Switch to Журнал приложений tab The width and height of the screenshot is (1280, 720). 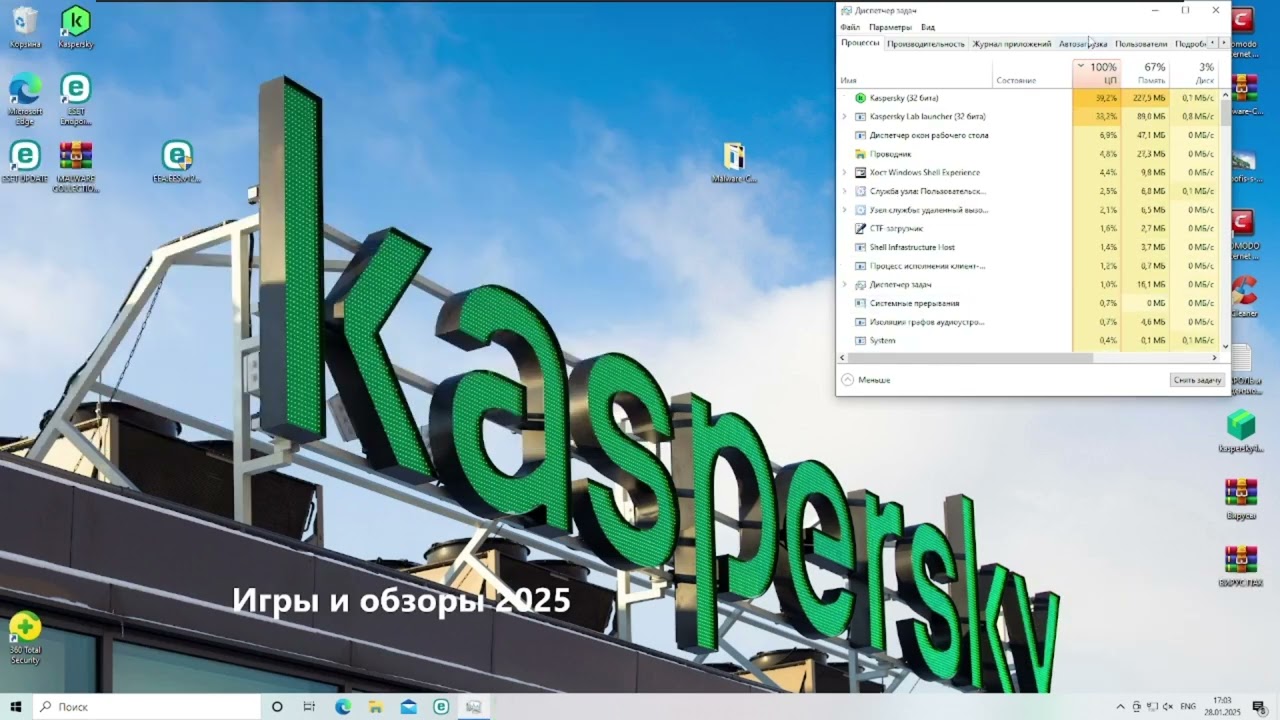tap(1012, 44)
